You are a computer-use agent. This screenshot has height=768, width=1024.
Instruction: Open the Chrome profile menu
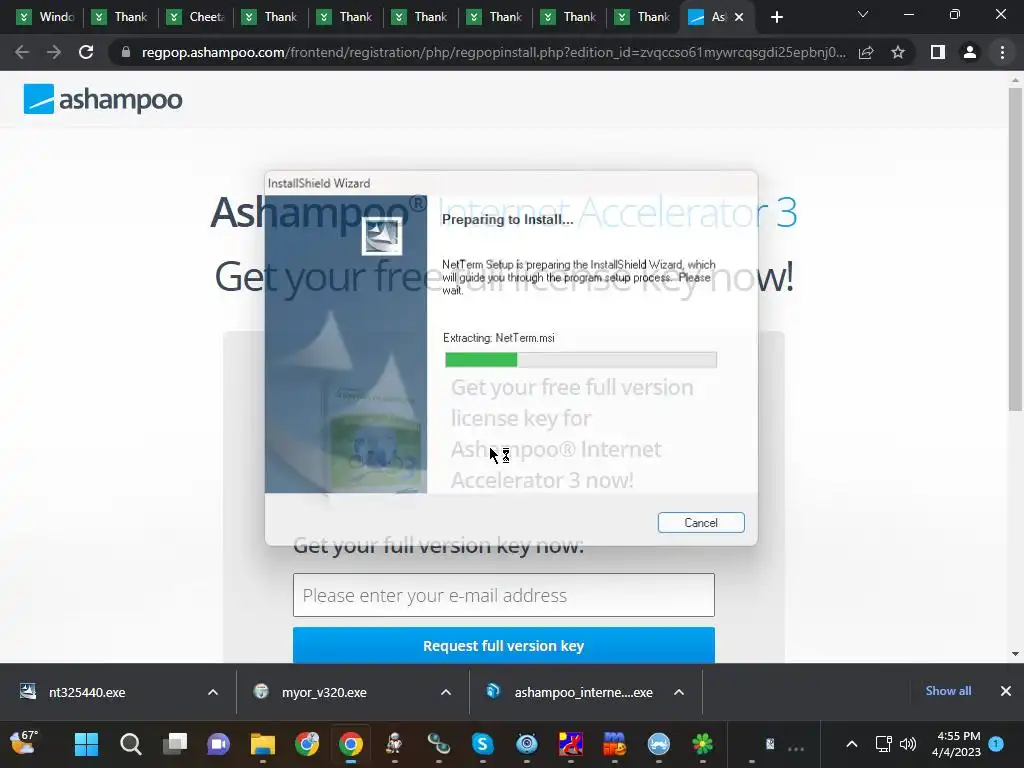coord(970,52)
